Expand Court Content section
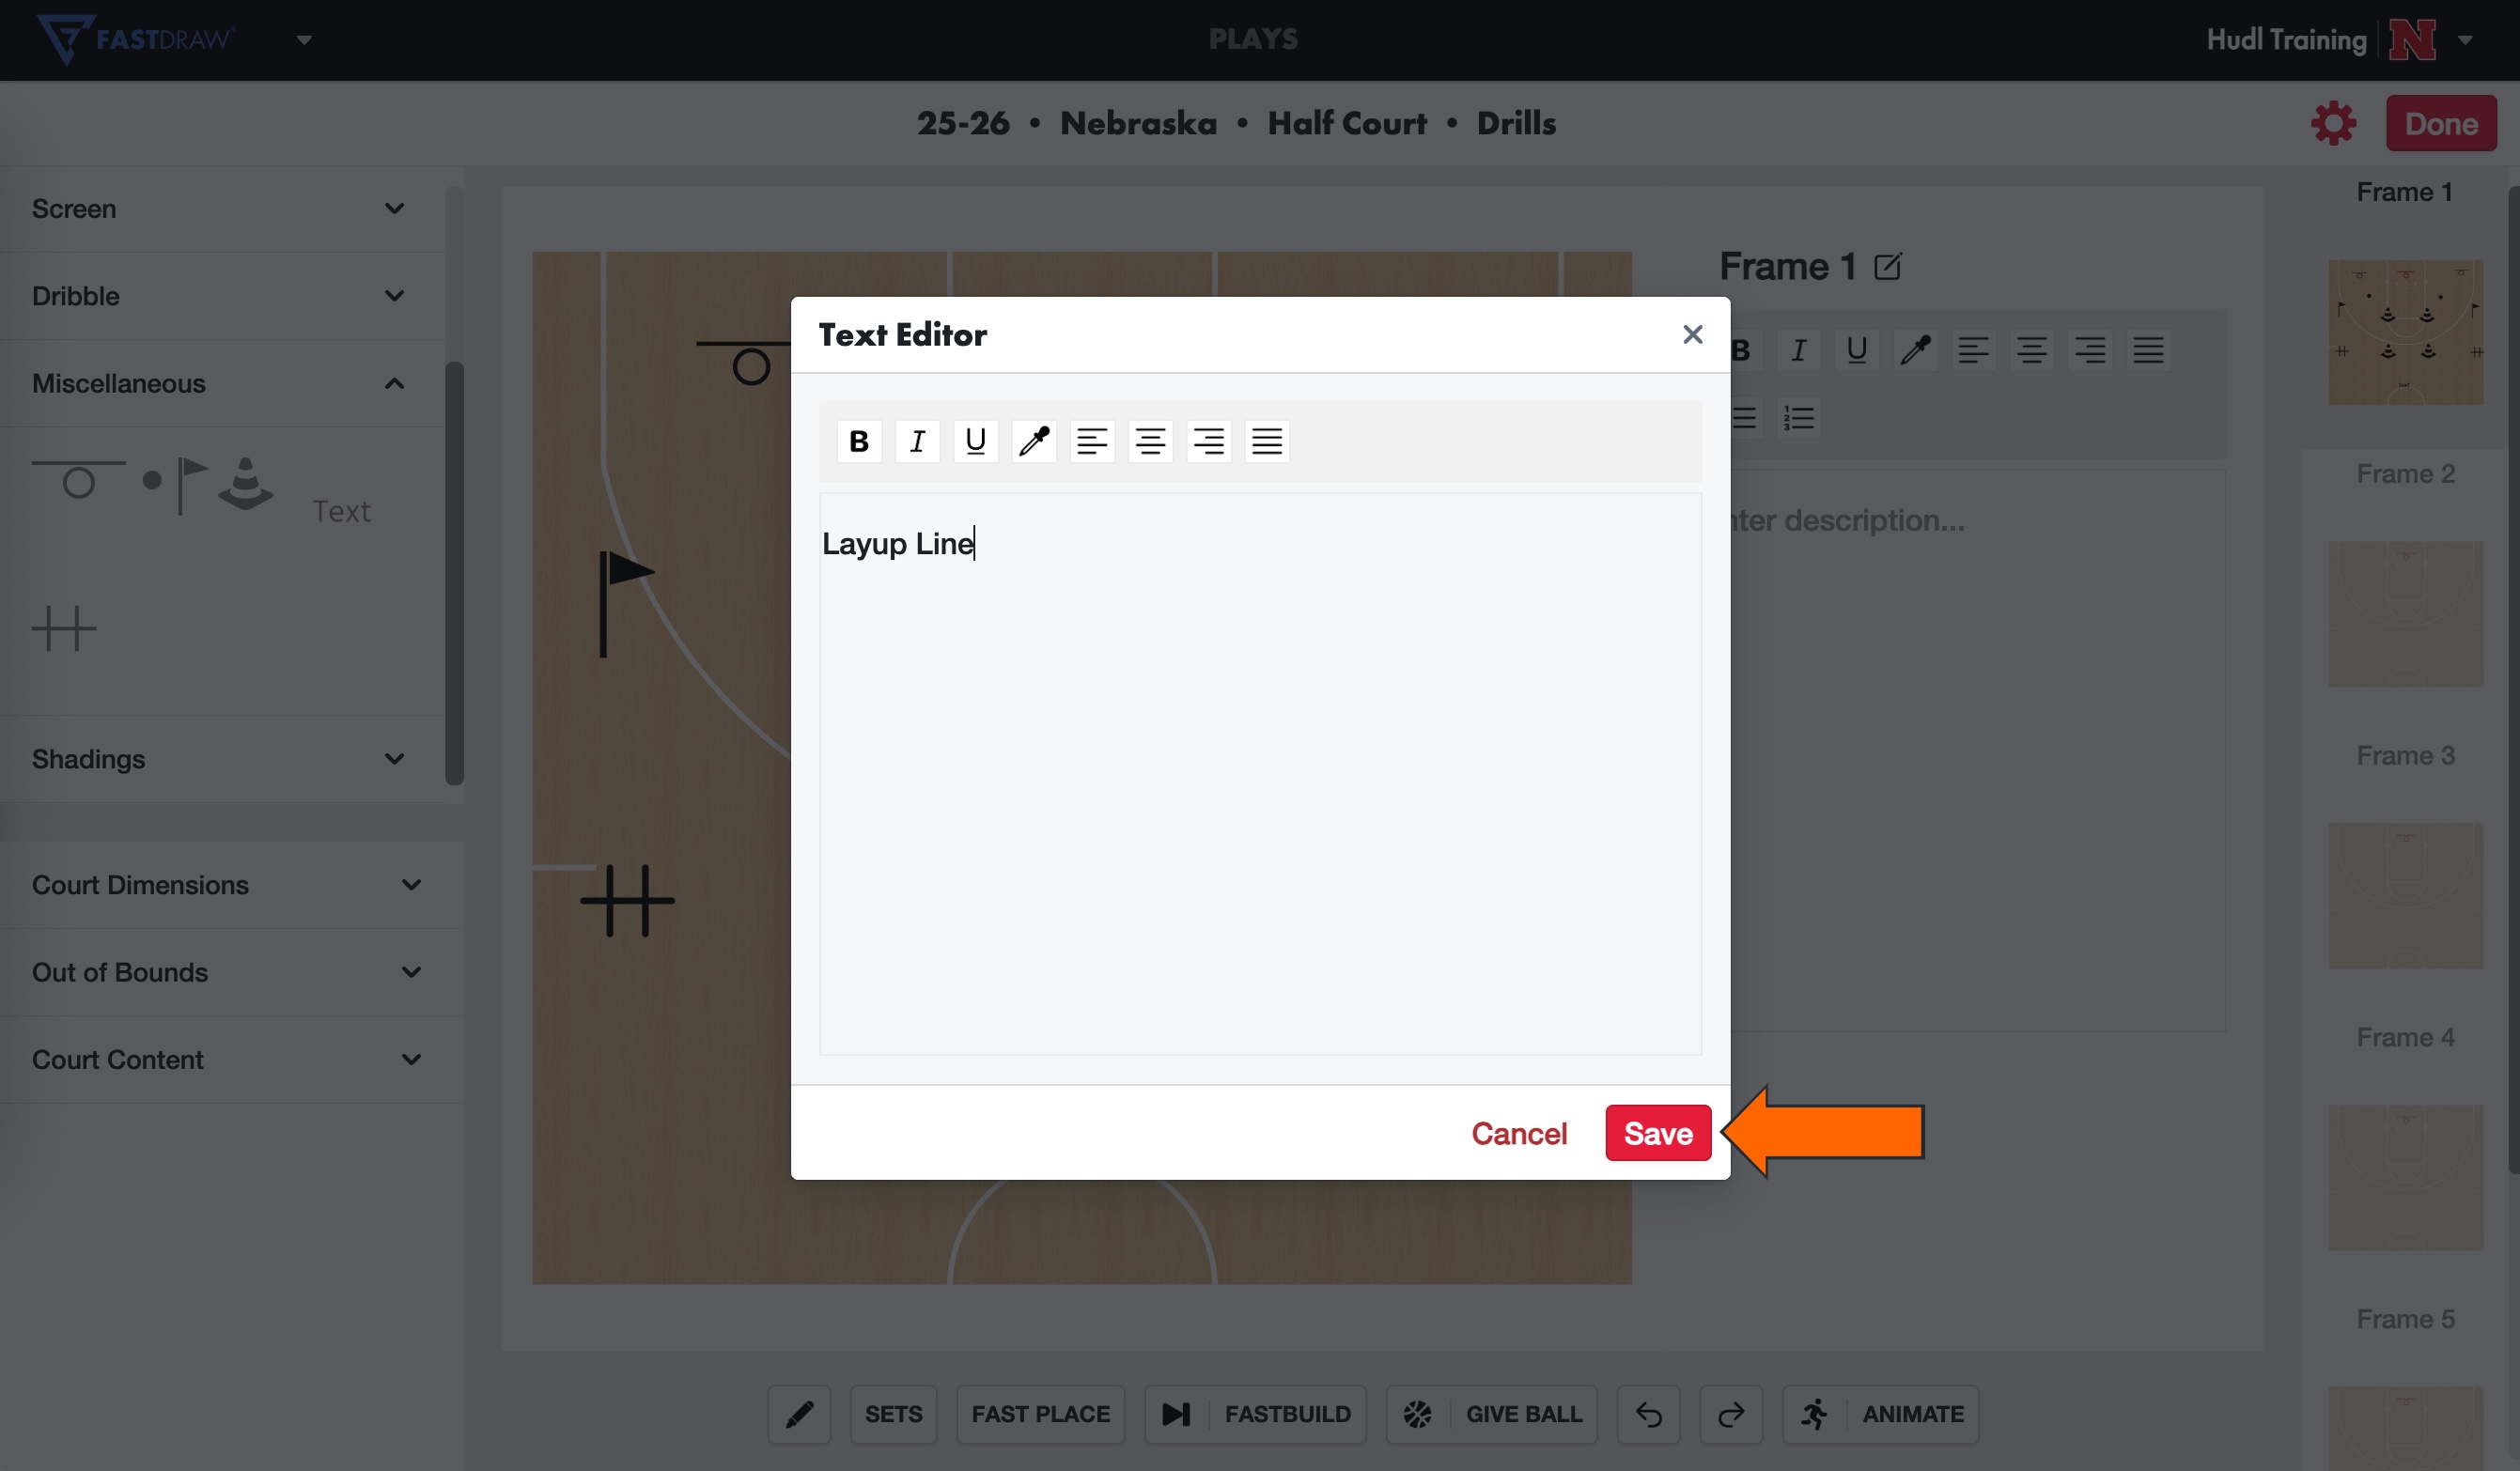 click(231, 1059)
